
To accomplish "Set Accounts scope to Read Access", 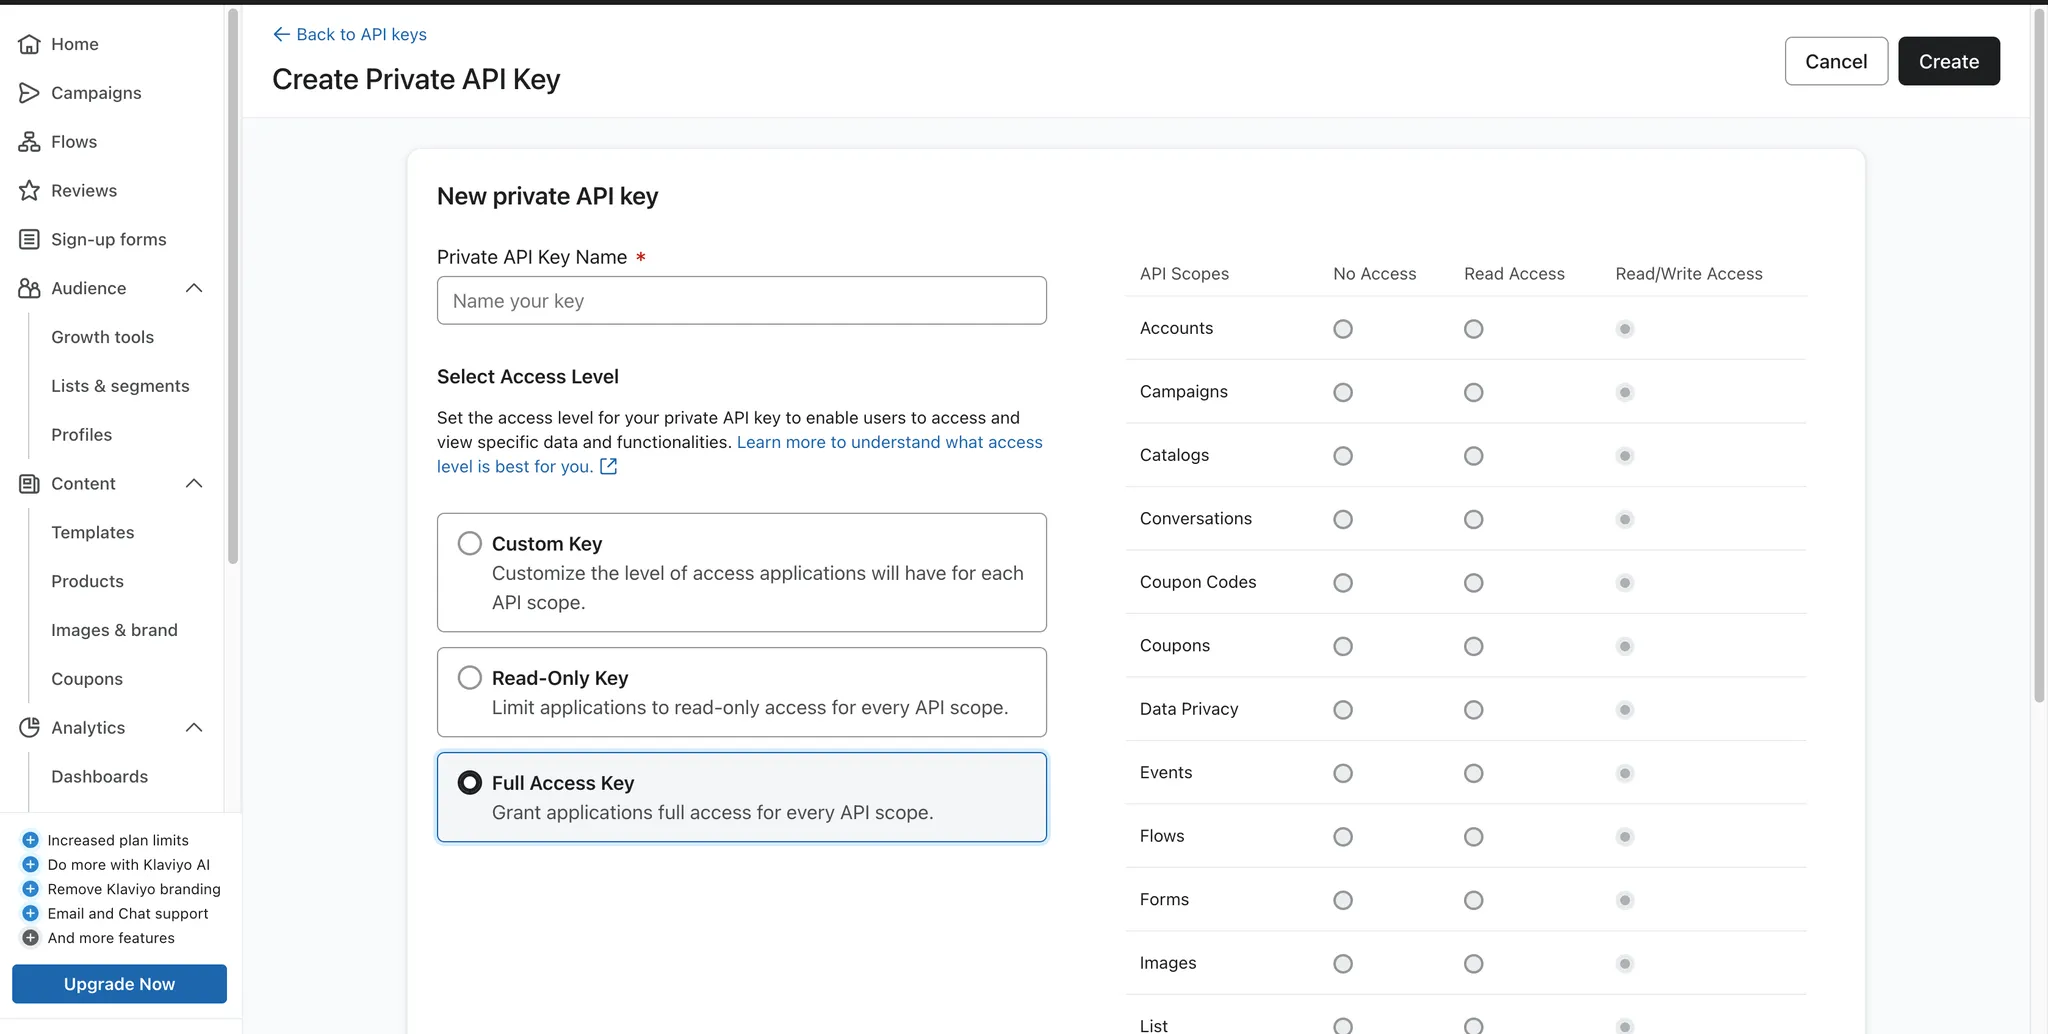I will pyautogui.click(x=1473, y=329).
